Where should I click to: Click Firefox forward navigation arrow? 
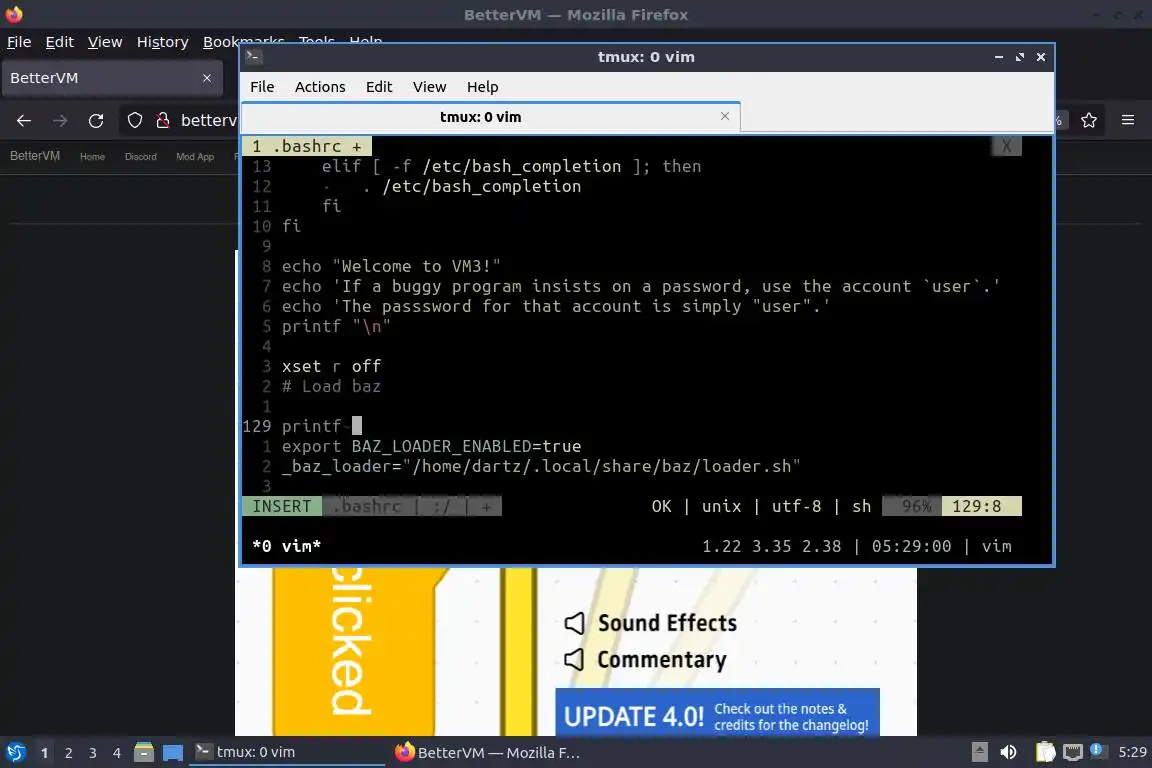pyautogui.click(x=60, y=121)
